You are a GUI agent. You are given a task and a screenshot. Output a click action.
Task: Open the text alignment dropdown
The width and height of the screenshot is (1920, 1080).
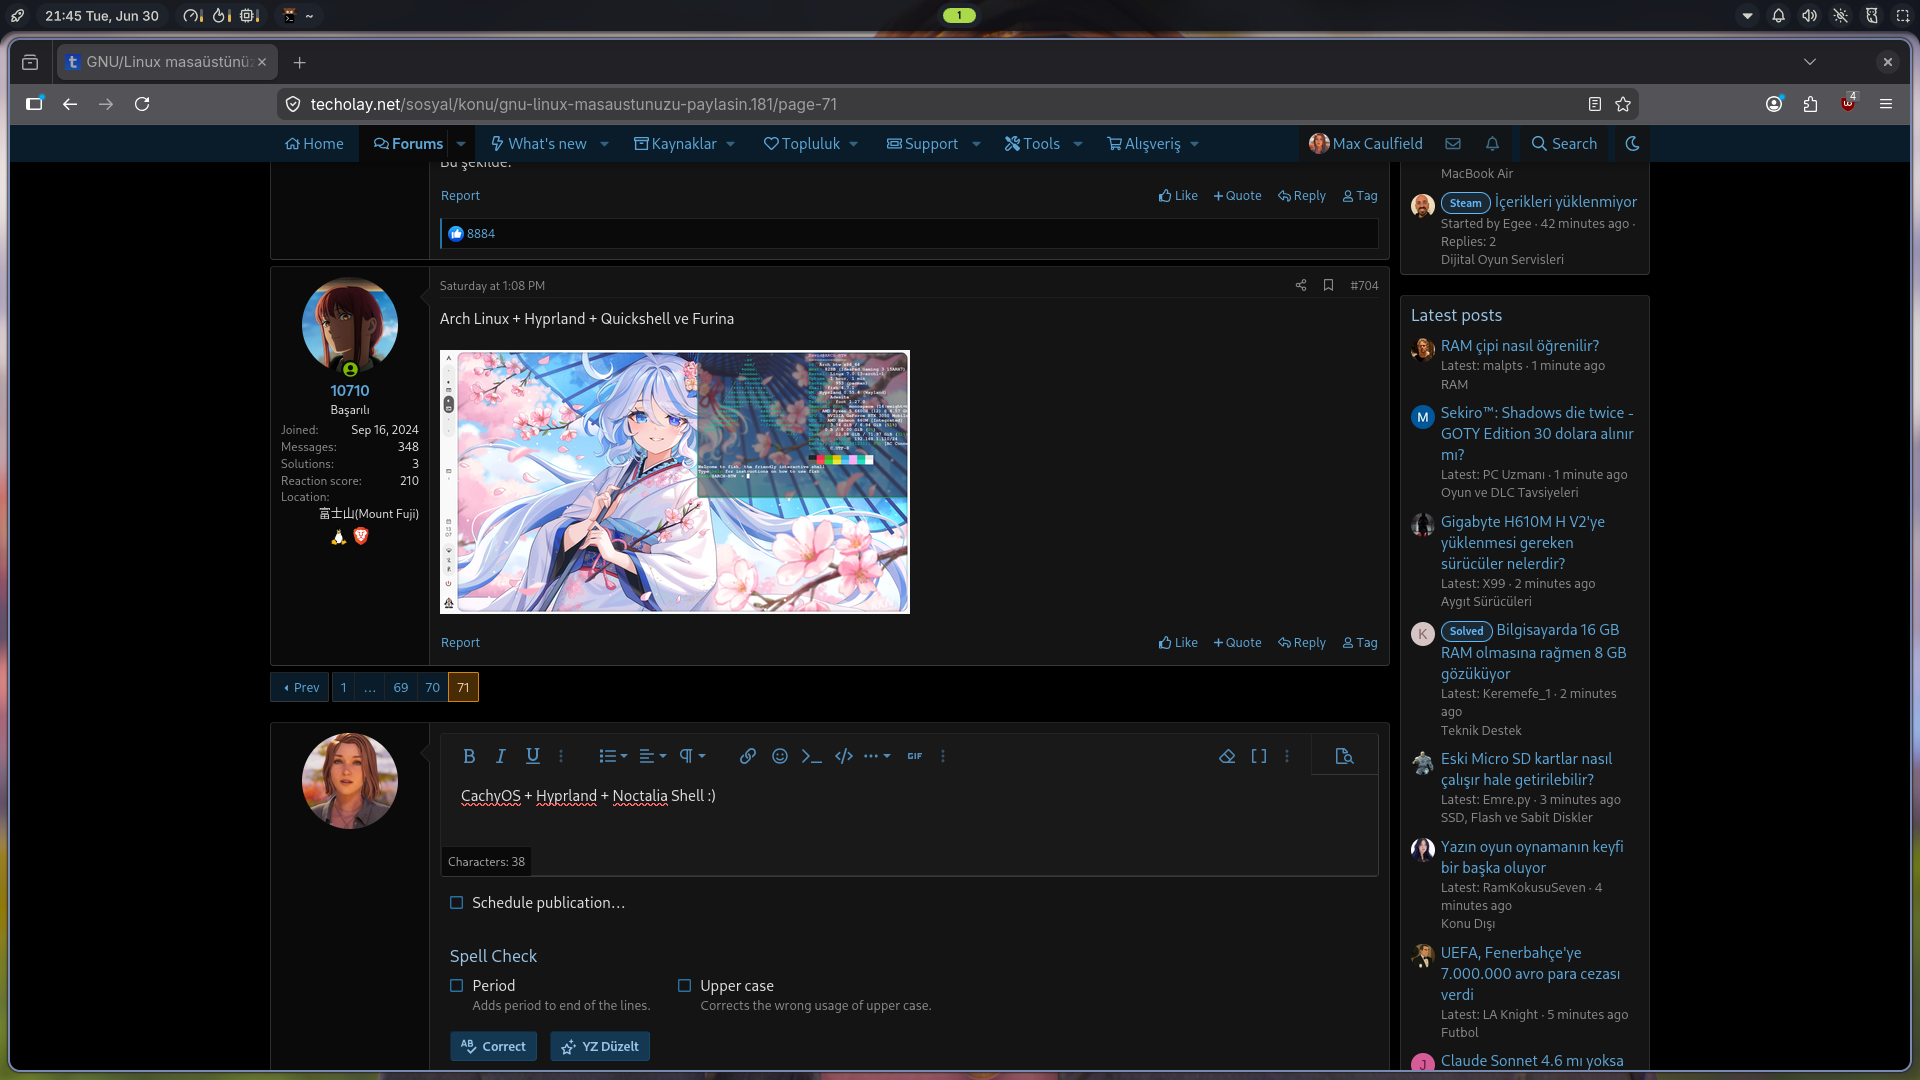(652, 756)
